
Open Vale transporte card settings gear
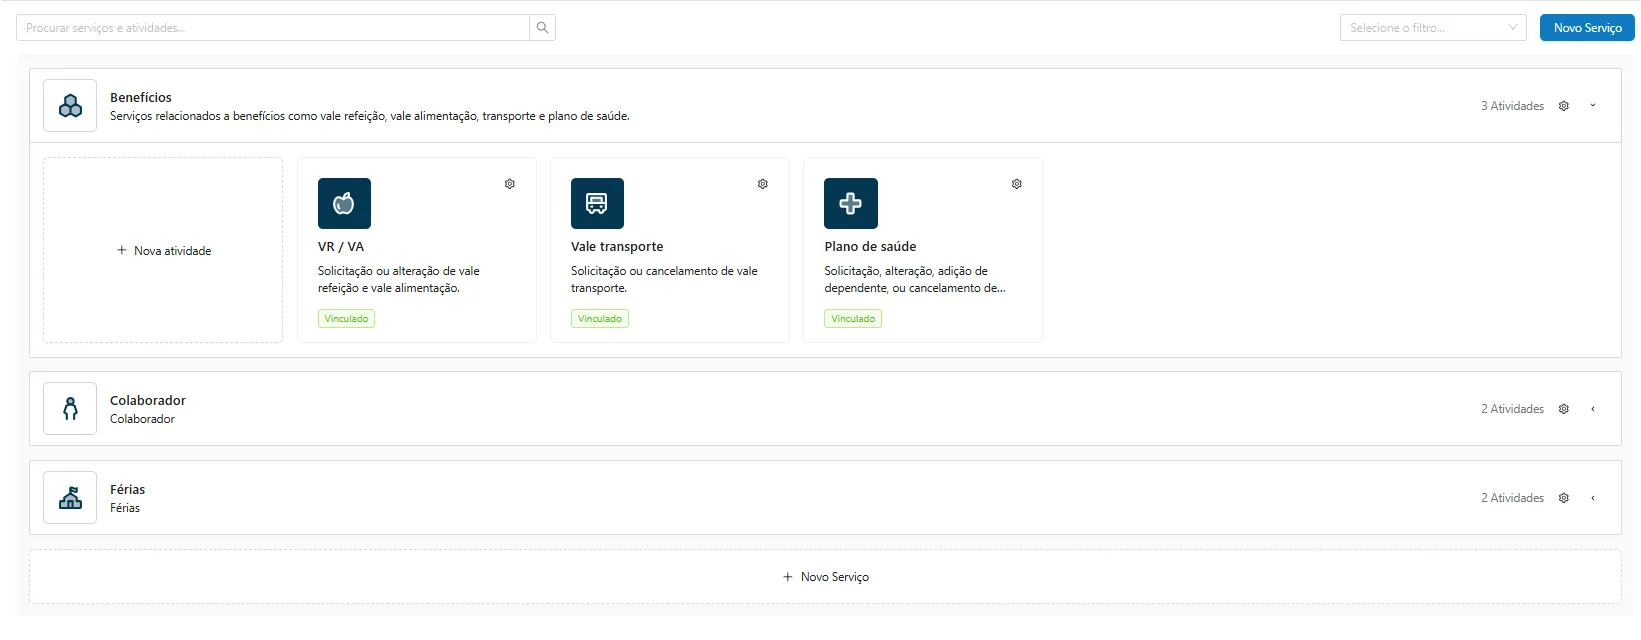tap(763, 184)
